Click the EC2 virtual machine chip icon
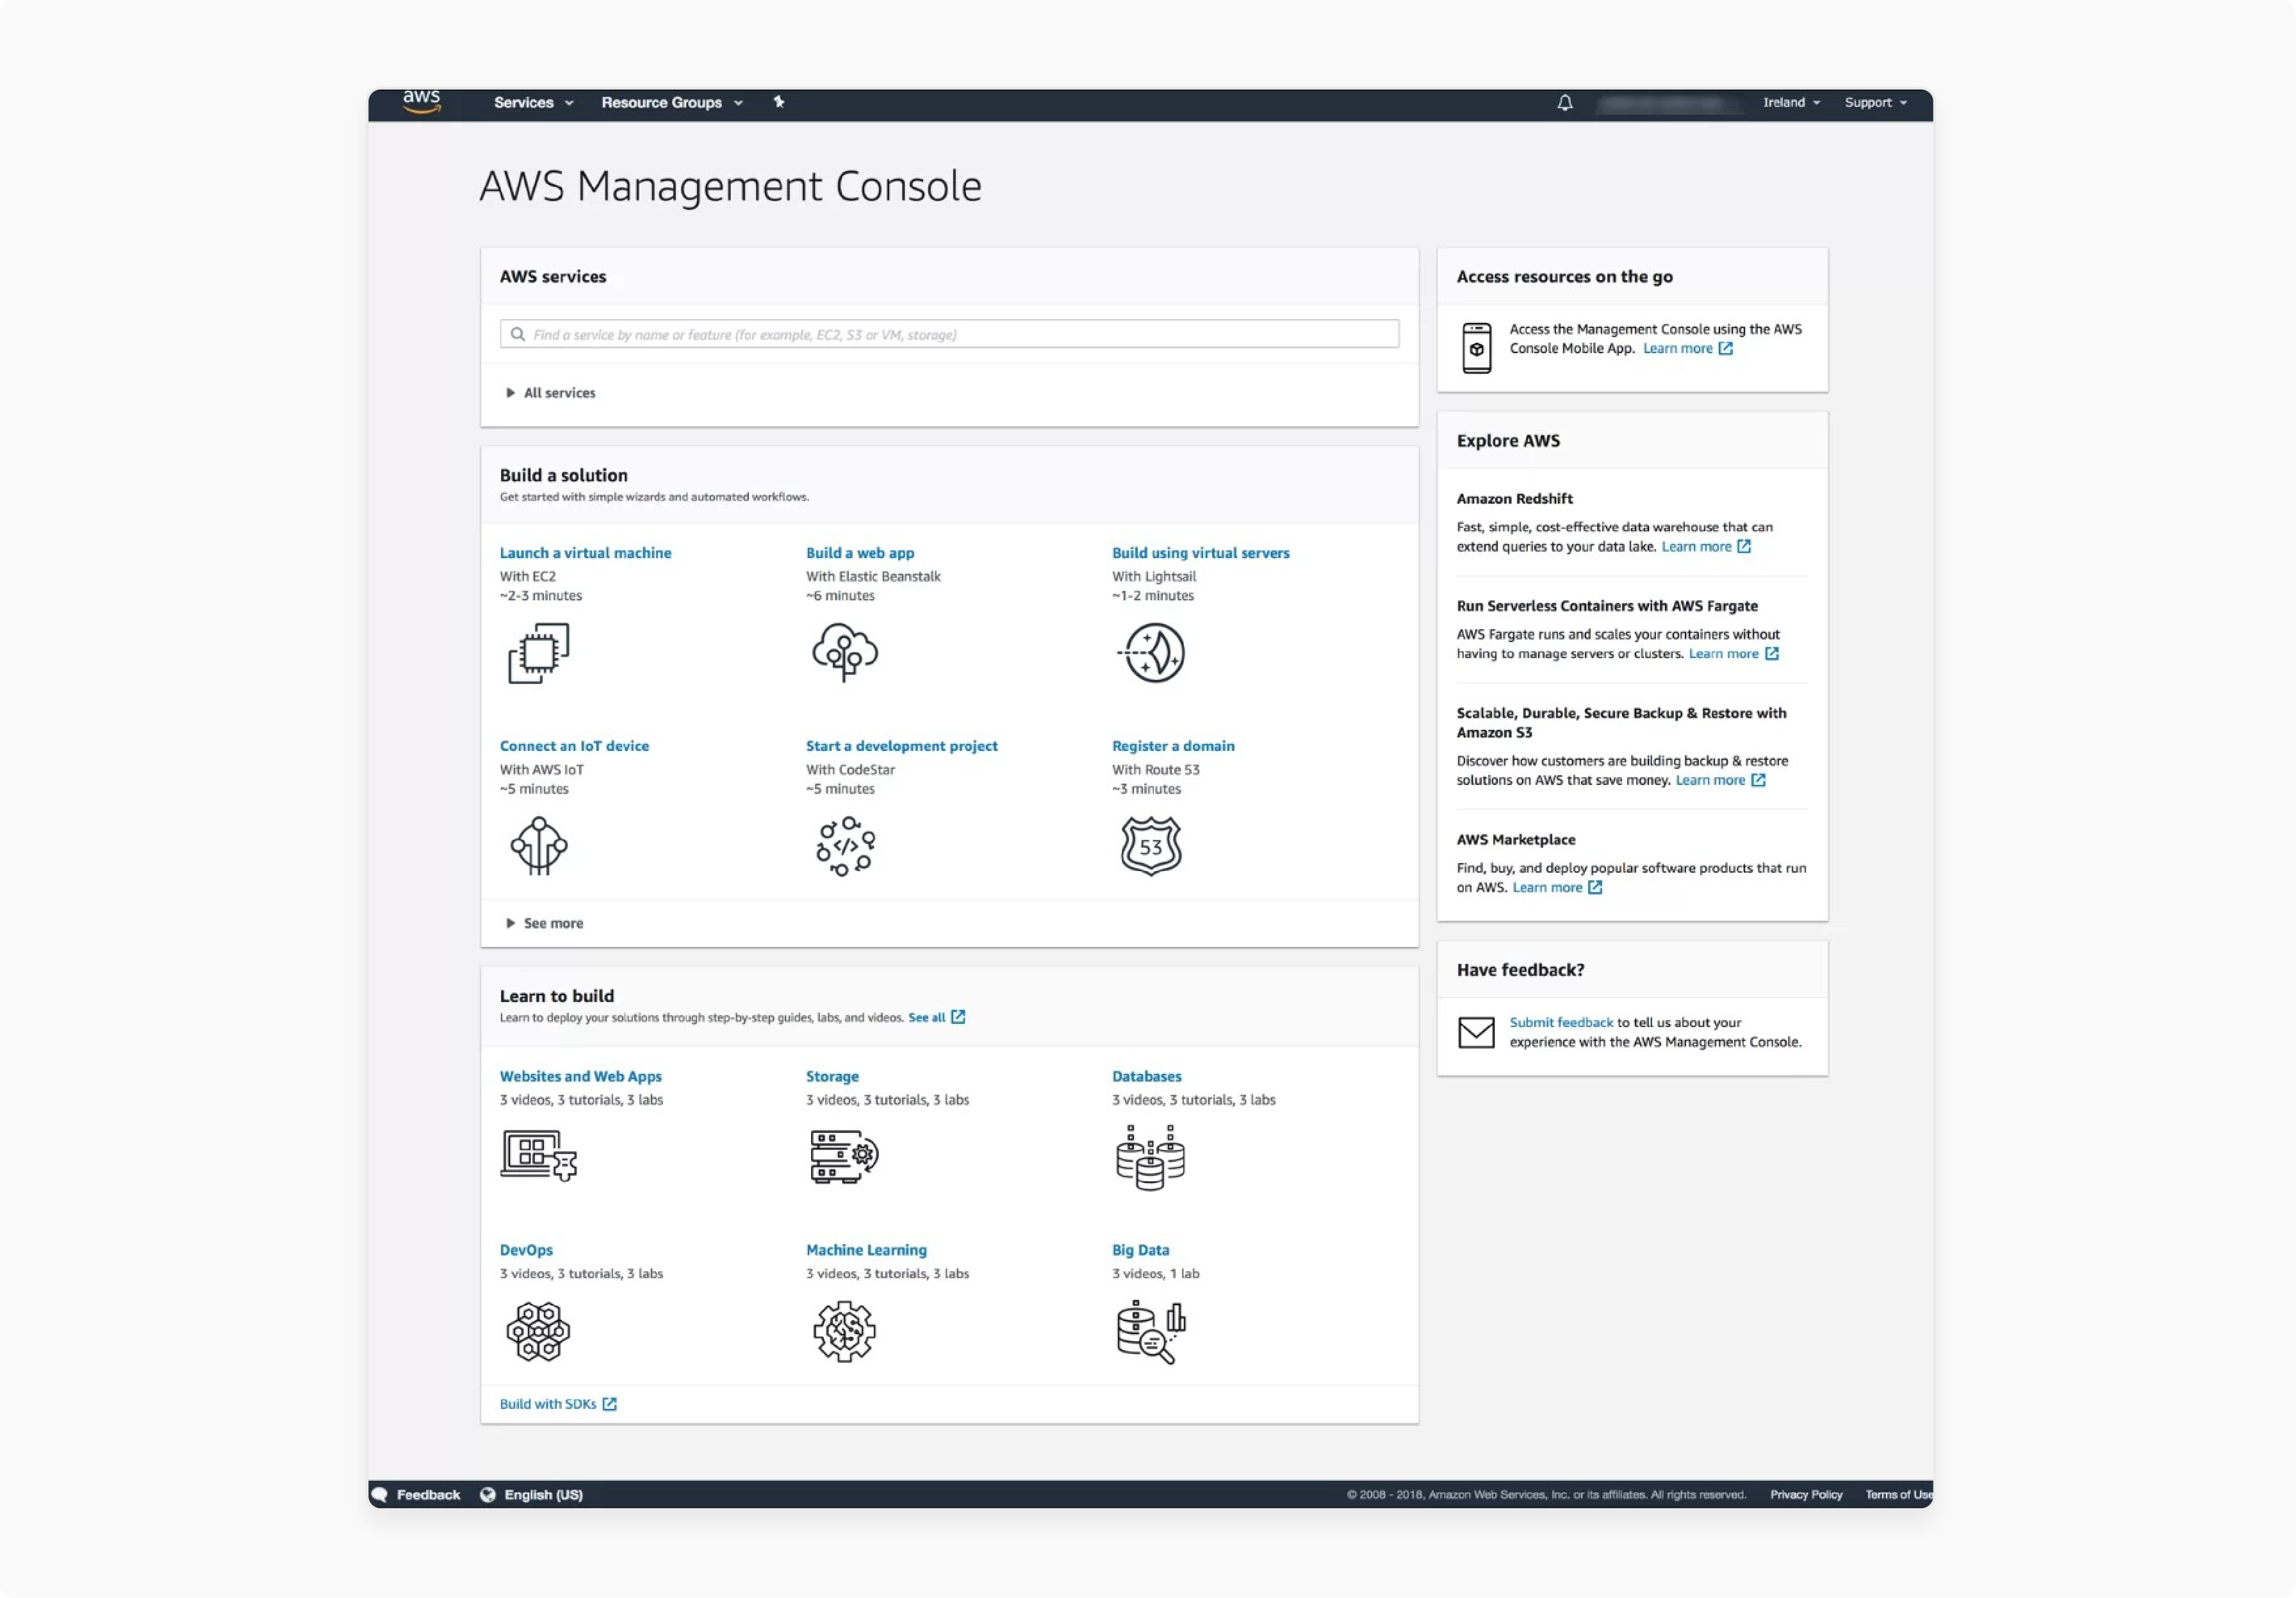This screenshot has height=1598, width=2296. point(538,653)
